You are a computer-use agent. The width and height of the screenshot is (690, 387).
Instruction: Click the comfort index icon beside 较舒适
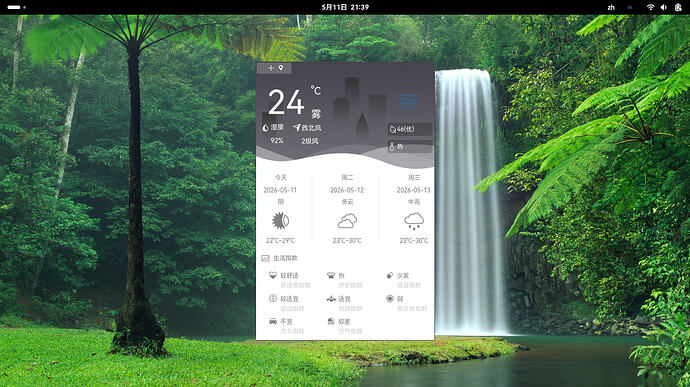pyautogui.click(x=273, y=275)
